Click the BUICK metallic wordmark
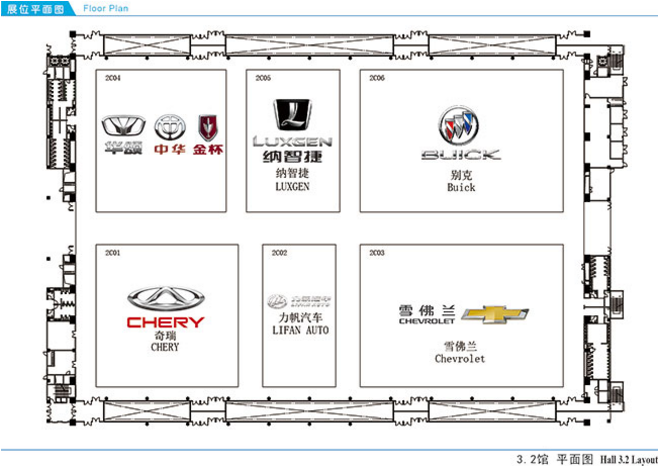The image size is (661, 466). [x=461, y=155]
